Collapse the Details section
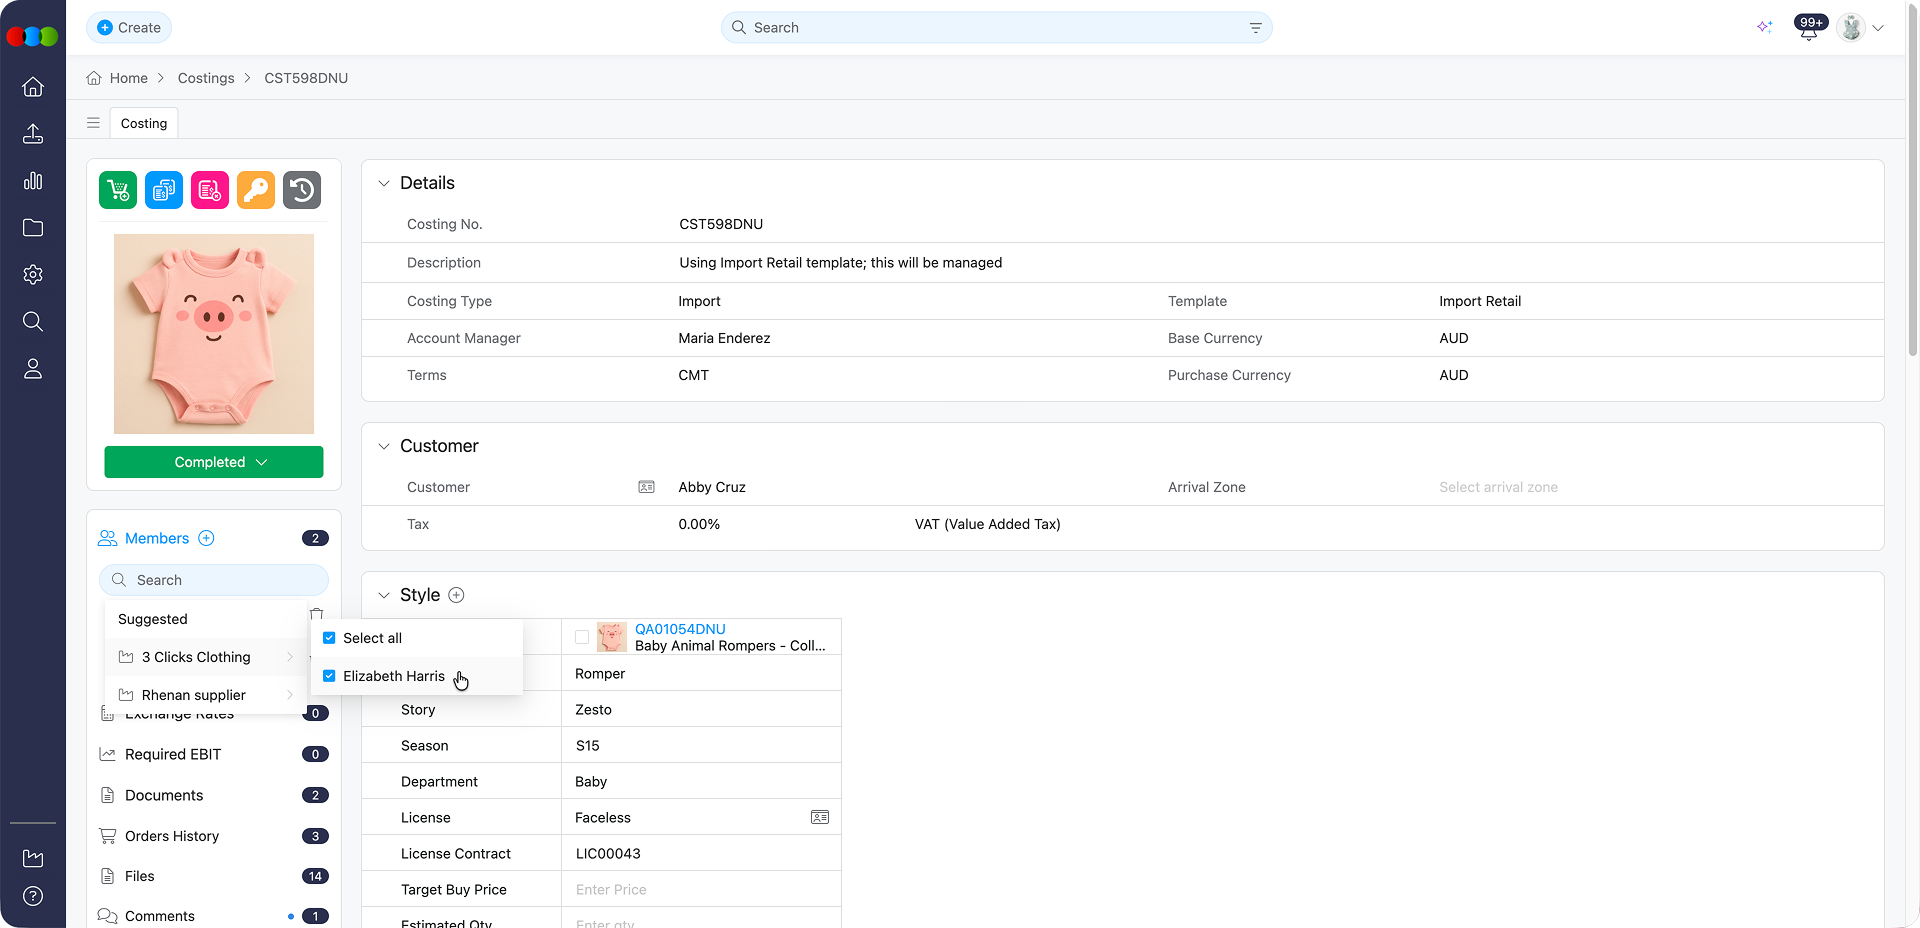The height and width of the screenshot is (928, 1920). pos(384,183)
